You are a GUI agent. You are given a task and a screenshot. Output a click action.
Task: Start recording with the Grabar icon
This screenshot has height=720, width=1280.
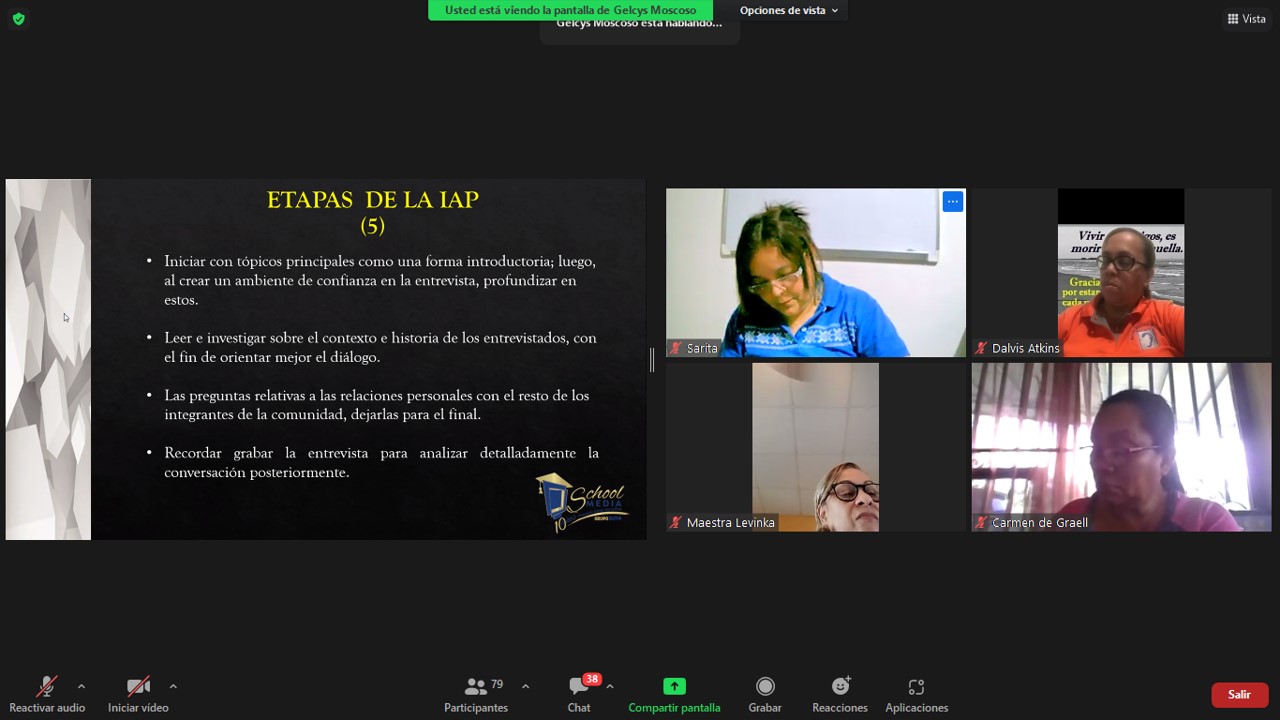click(765, 686)
